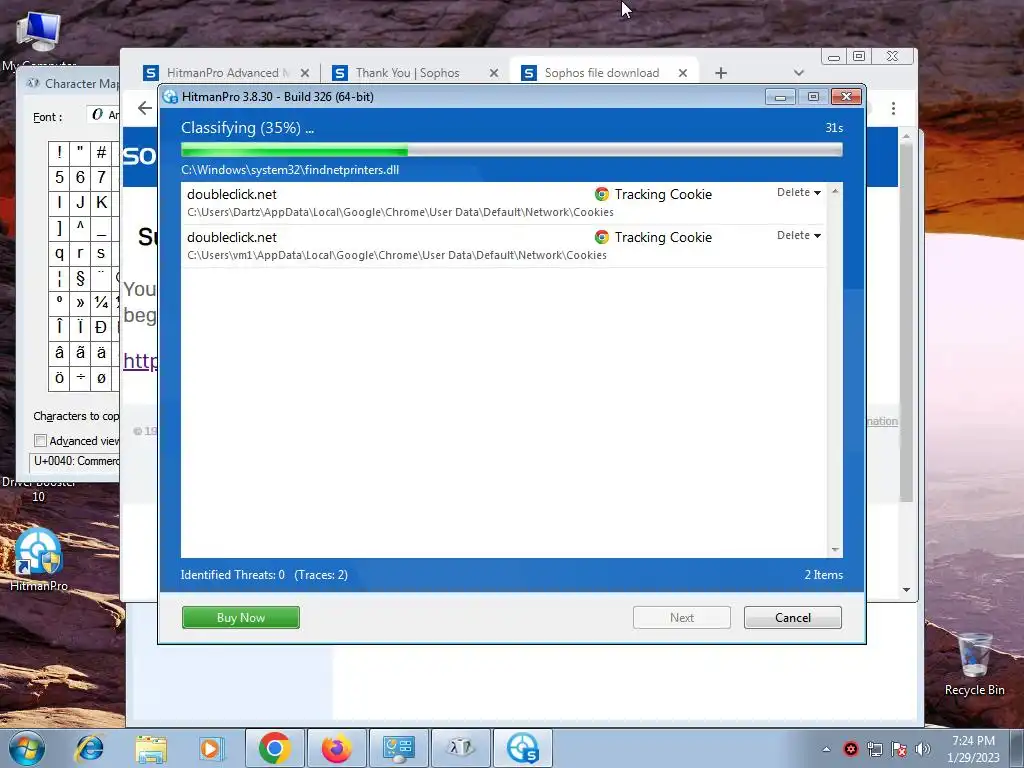Open Font dropdown in Character Map
1024x768 pixels.
[103, 115]
